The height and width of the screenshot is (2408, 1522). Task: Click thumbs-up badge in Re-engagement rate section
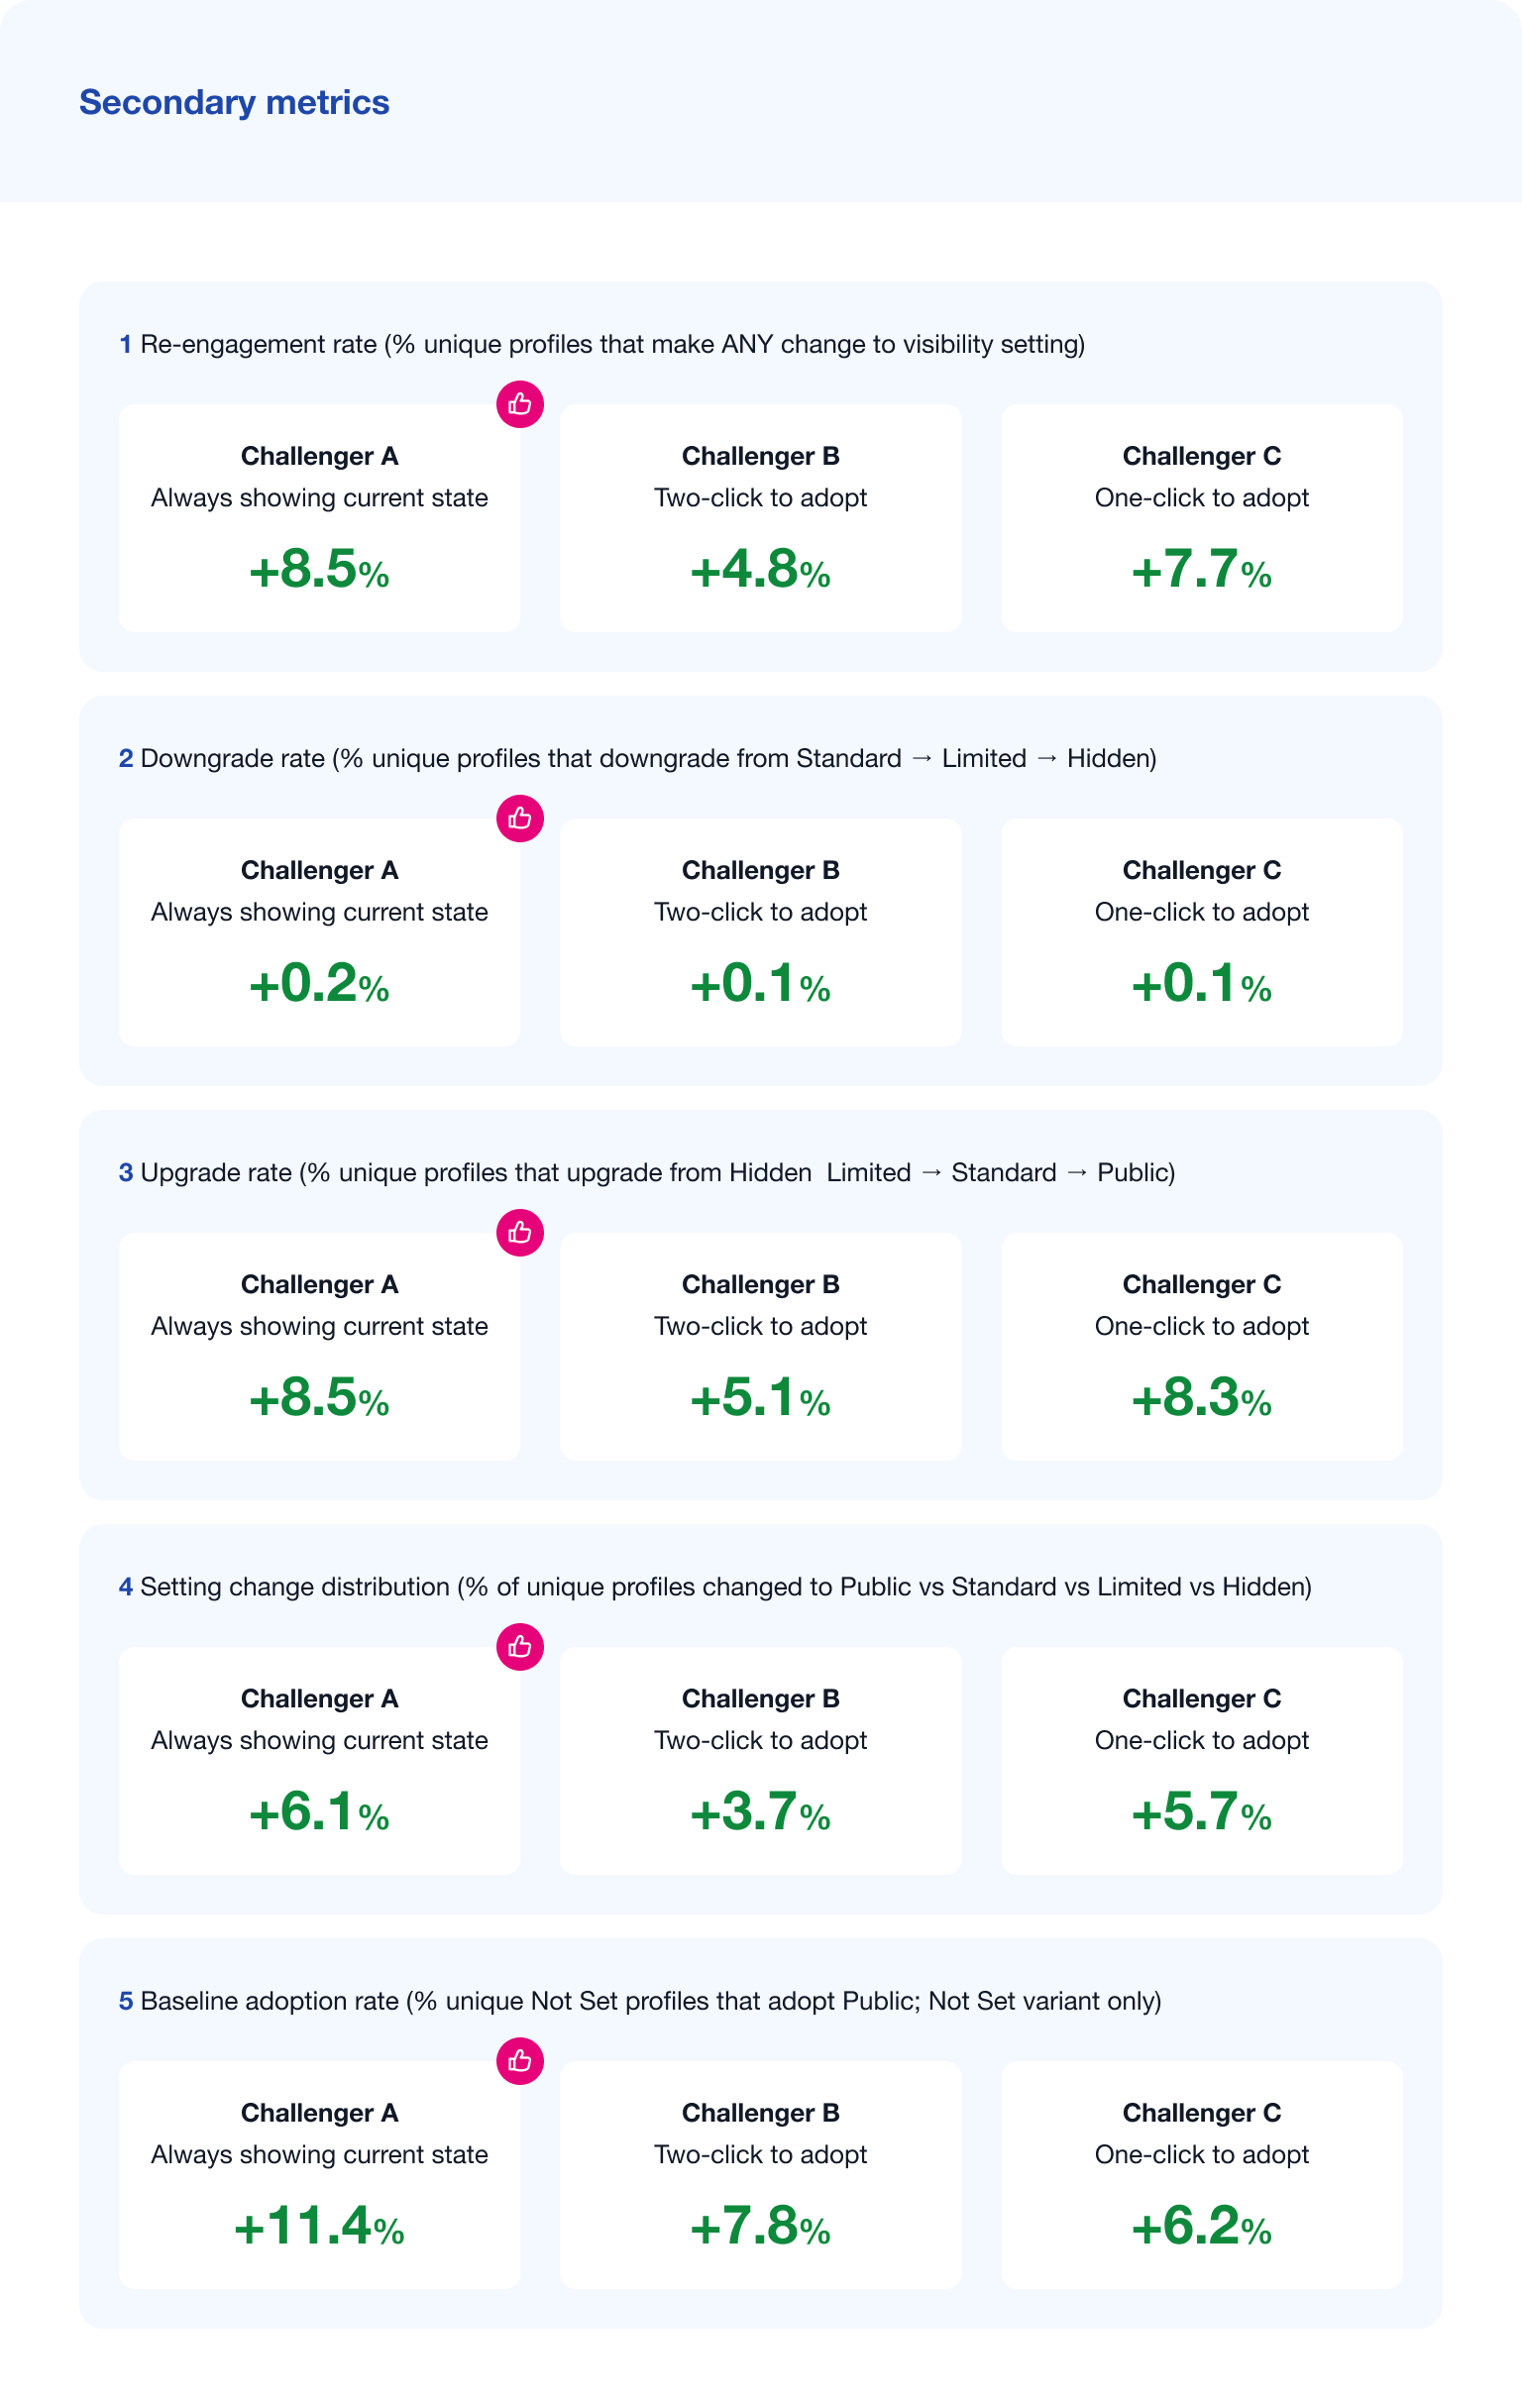(x=520, y=404)
